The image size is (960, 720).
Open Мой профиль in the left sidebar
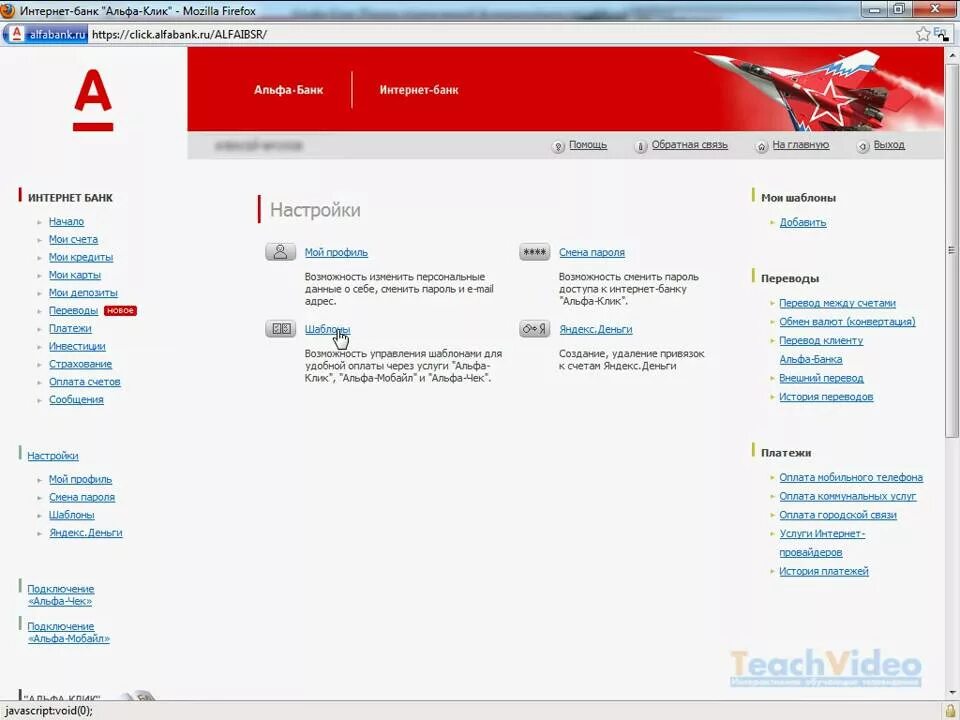point(80,479)
